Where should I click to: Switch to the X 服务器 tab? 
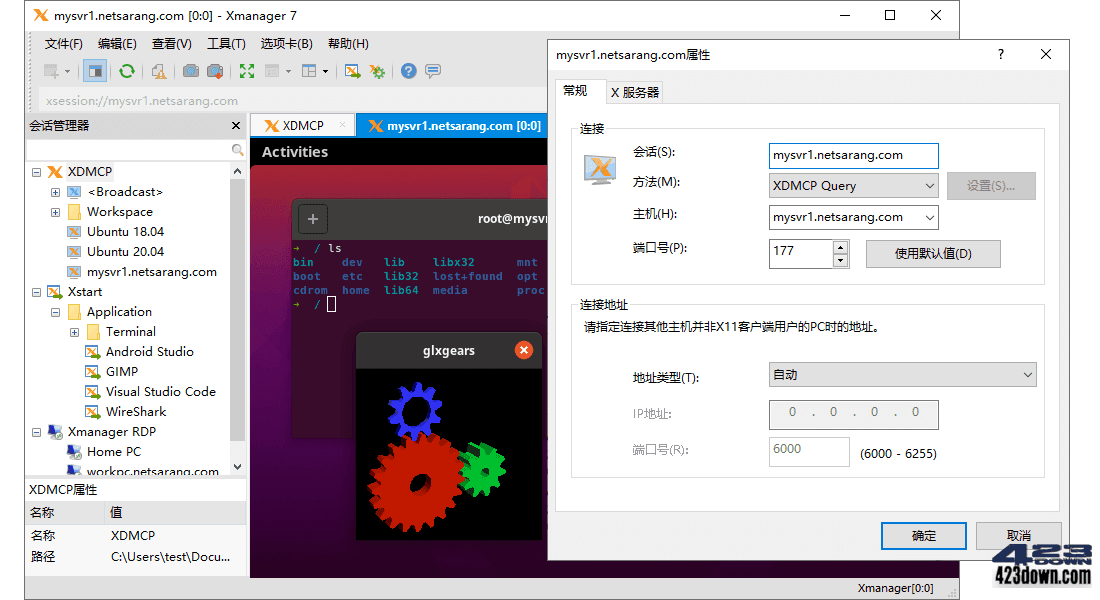click(632, 91)
